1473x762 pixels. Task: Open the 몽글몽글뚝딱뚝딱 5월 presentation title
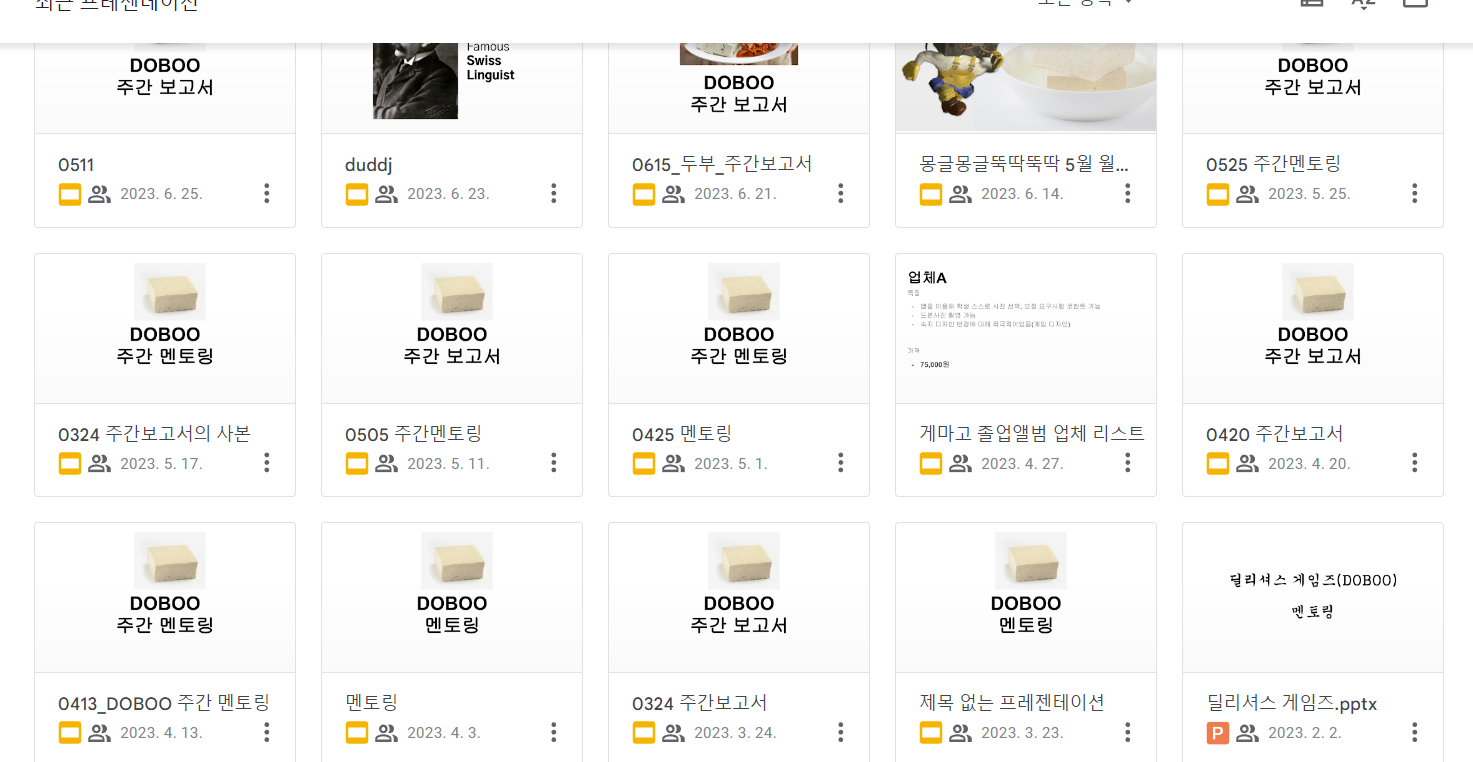point(1024,165)
